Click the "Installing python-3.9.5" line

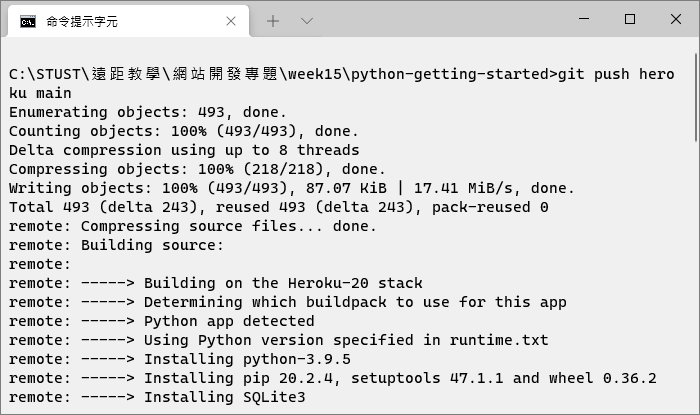(247, 359)
